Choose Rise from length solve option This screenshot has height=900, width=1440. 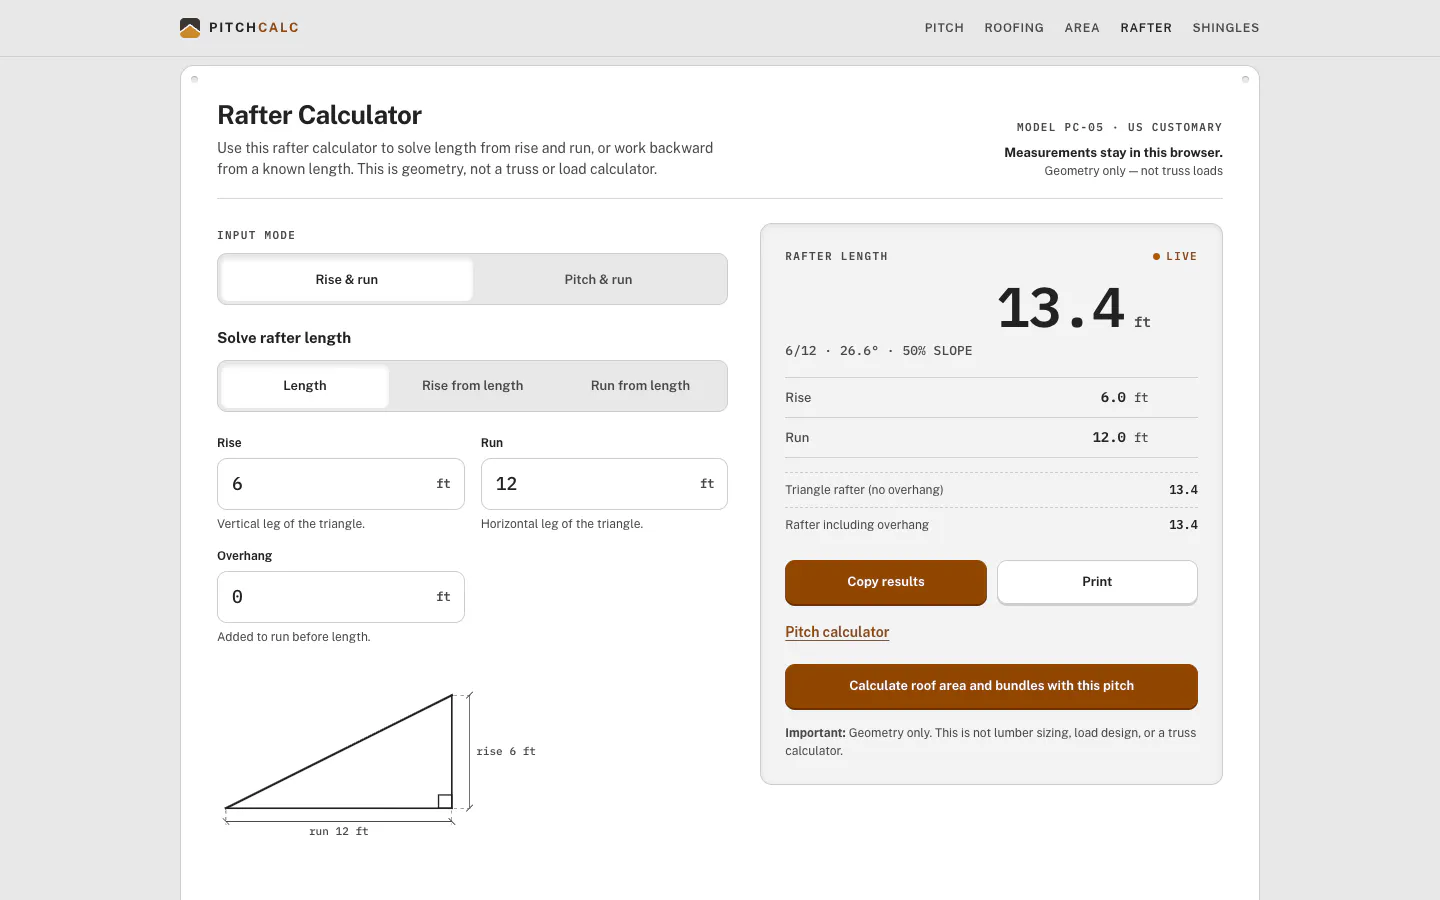click(472, 386)
